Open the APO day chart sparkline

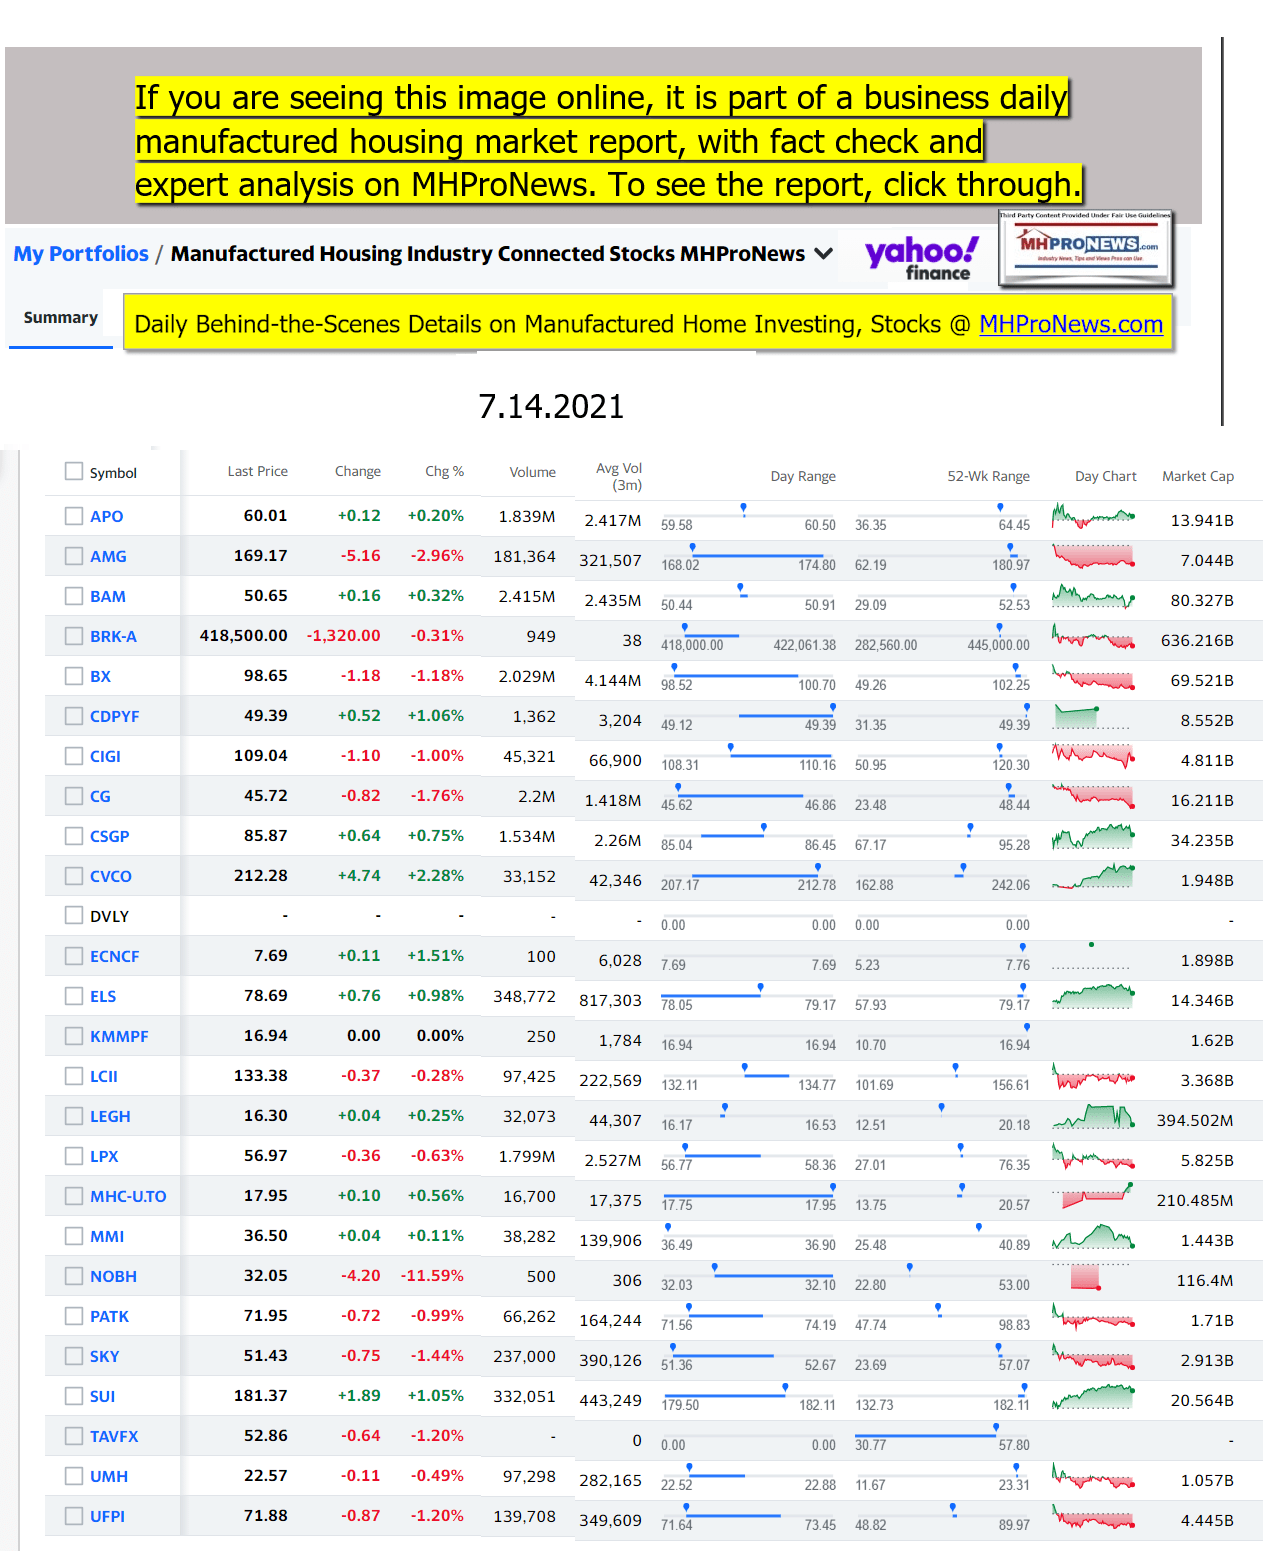click(x=1093, y=517)
